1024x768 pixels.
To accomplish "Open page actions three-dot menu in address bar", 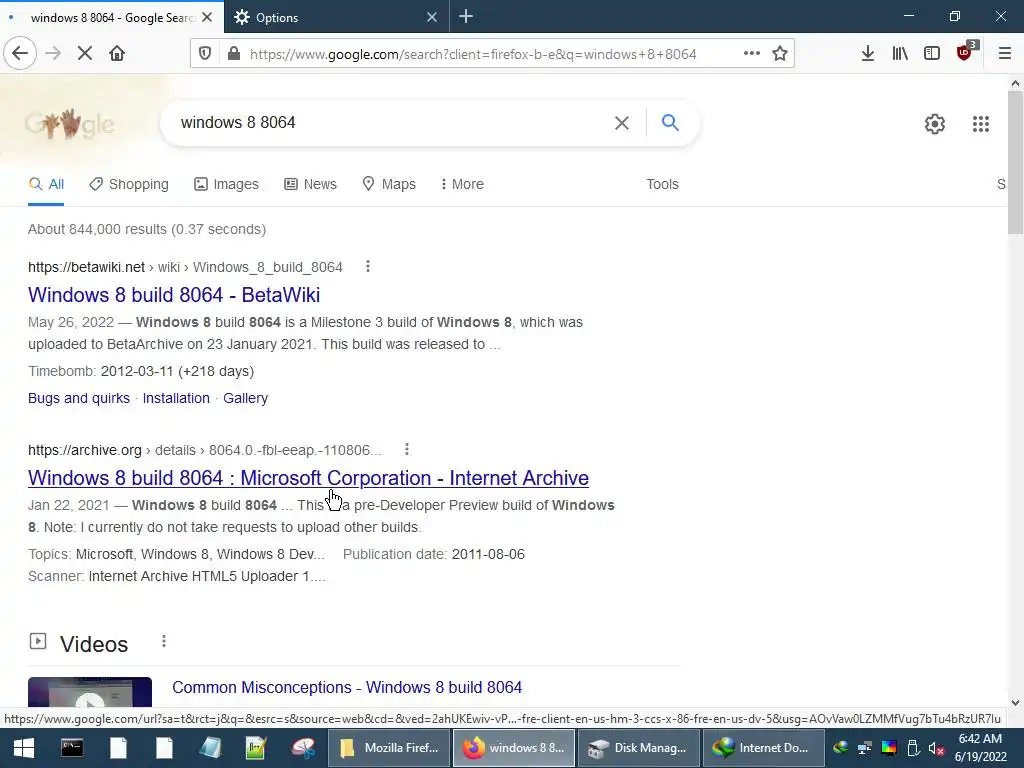I will pos(752,54).
